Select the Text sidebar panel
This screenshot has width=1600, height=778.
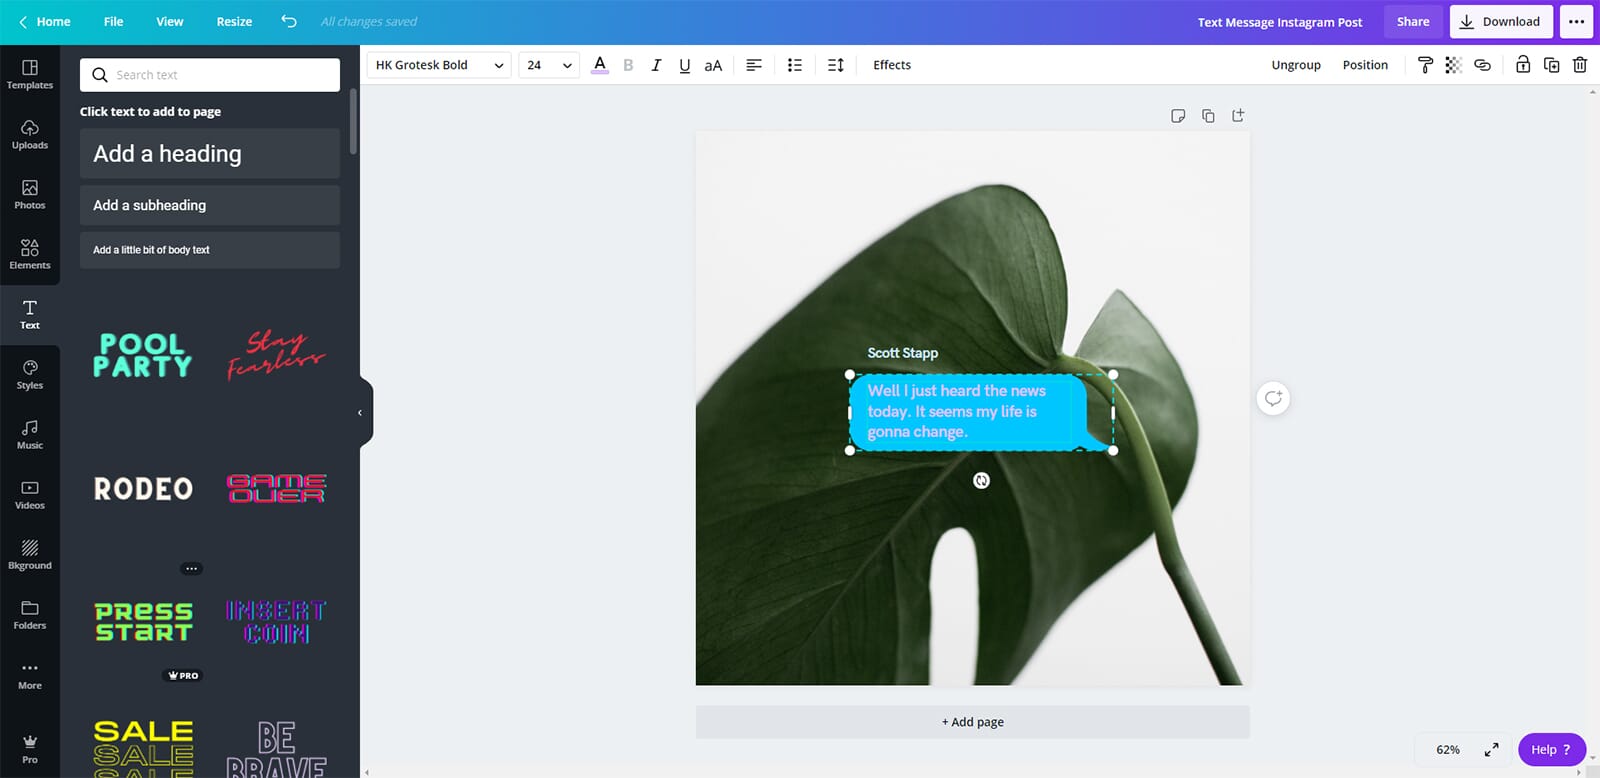click(x=30, y=315)
